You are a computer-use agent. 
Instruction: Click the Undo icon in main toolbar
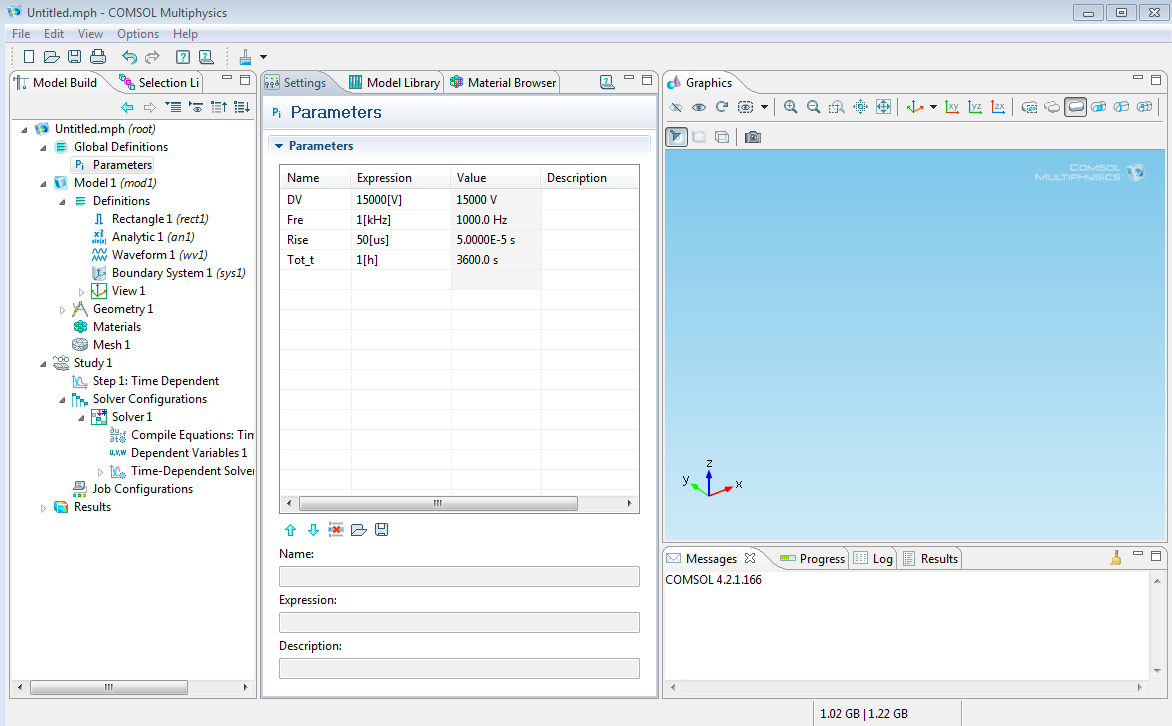click(129, 57)
